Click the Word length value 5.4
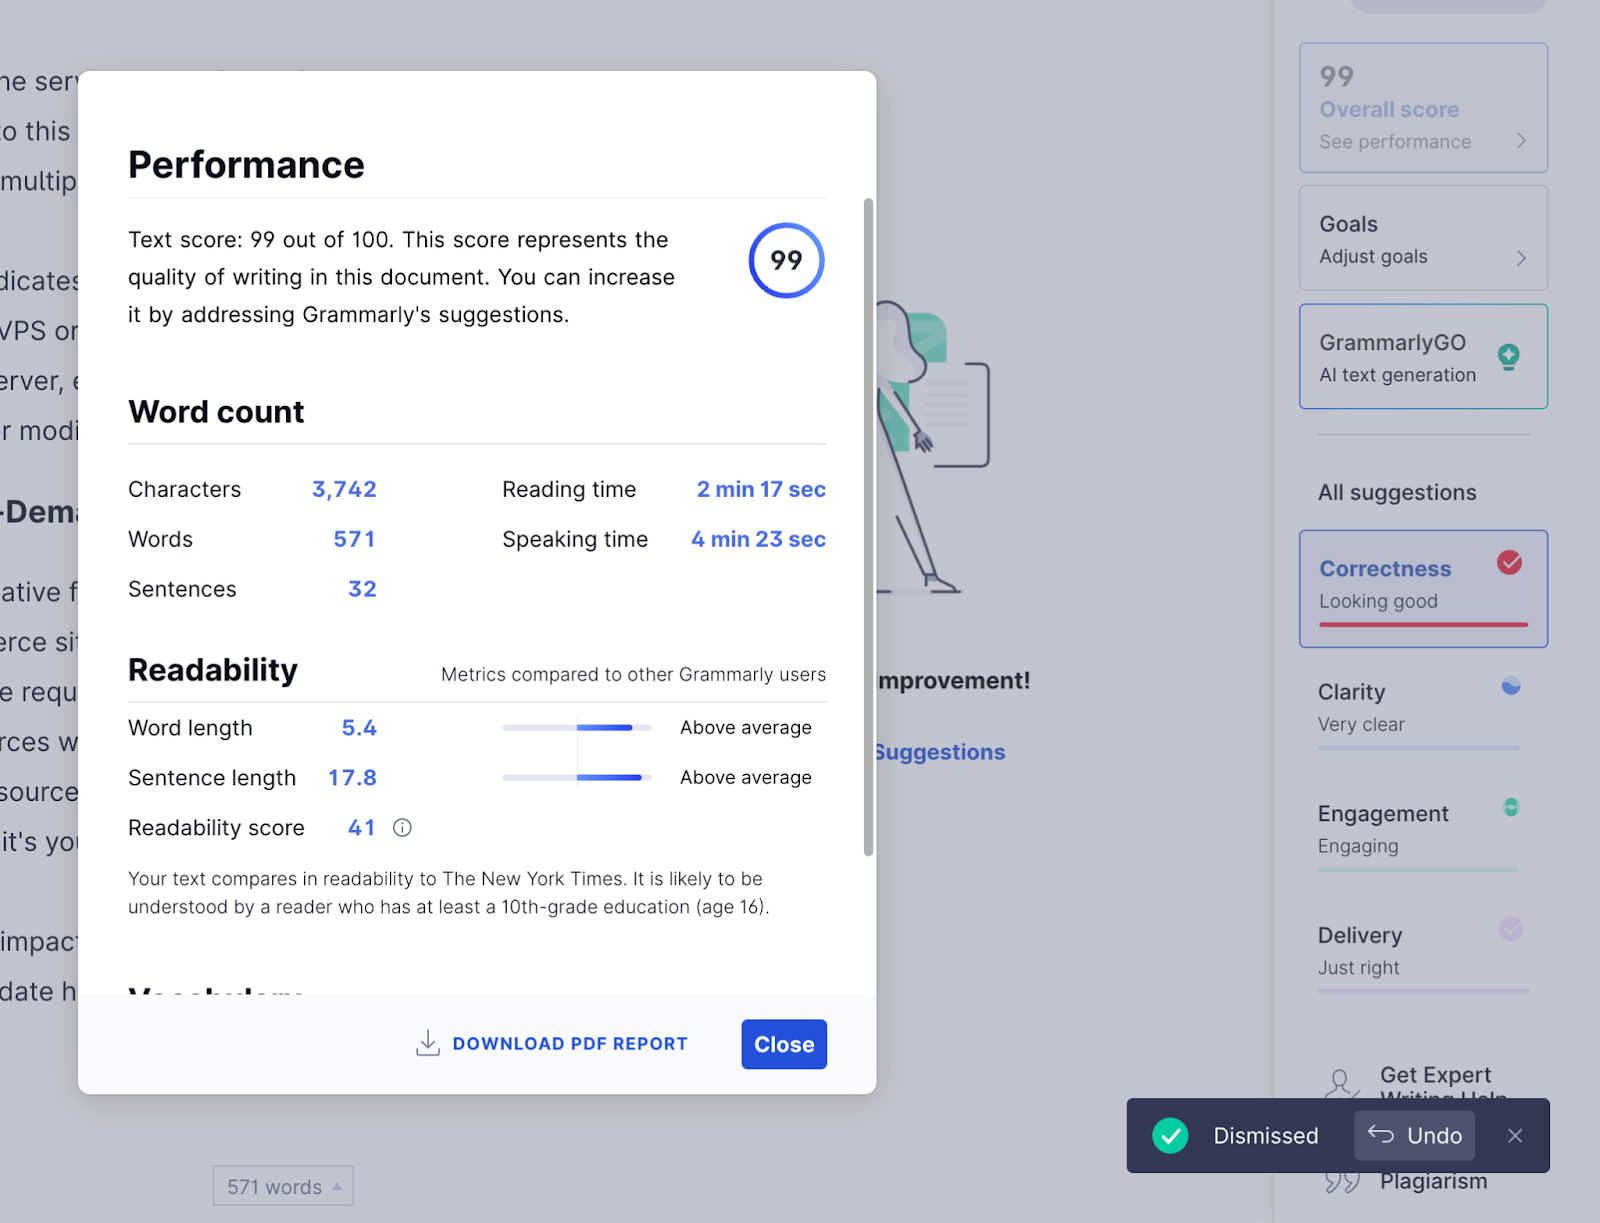This screenshot has width=1600, height=1223. pyautogui.click(x=359, y=728)
